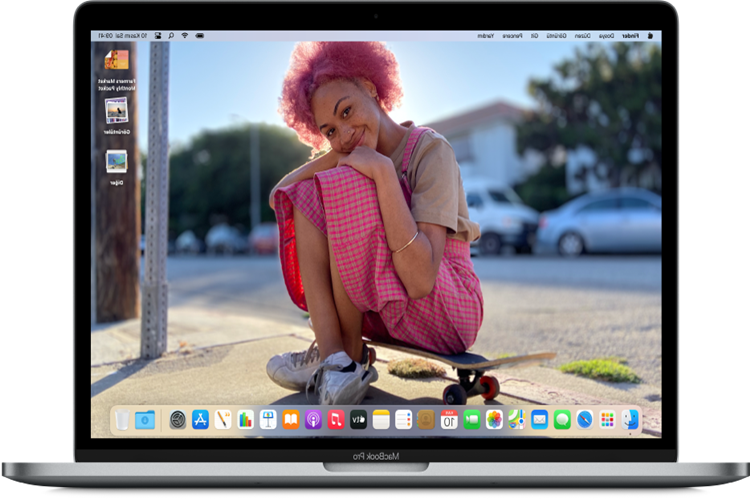Open Mail from the Dock

(x=540, y=420)
